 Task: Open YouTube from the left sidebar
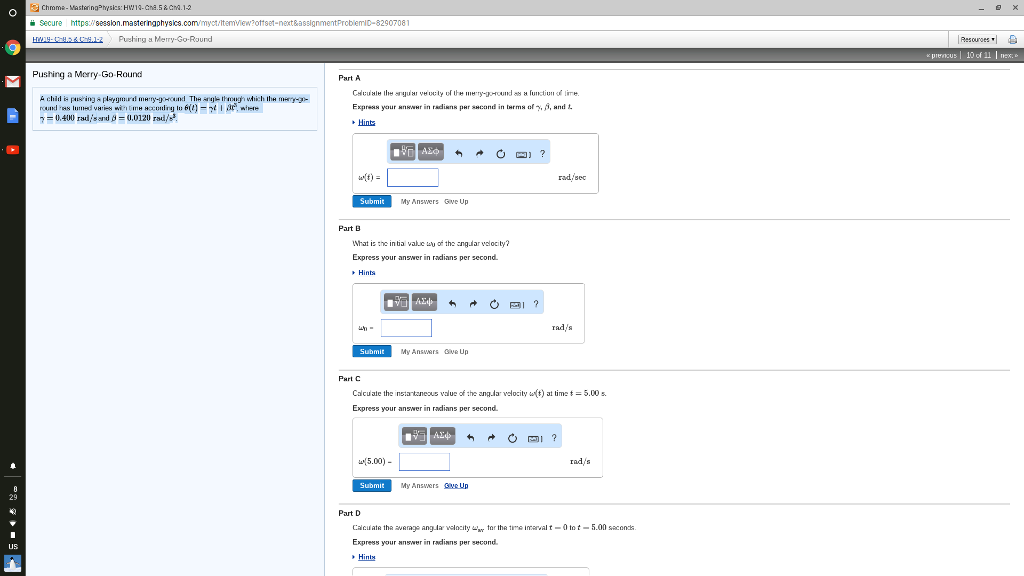[x=13, y=150]
